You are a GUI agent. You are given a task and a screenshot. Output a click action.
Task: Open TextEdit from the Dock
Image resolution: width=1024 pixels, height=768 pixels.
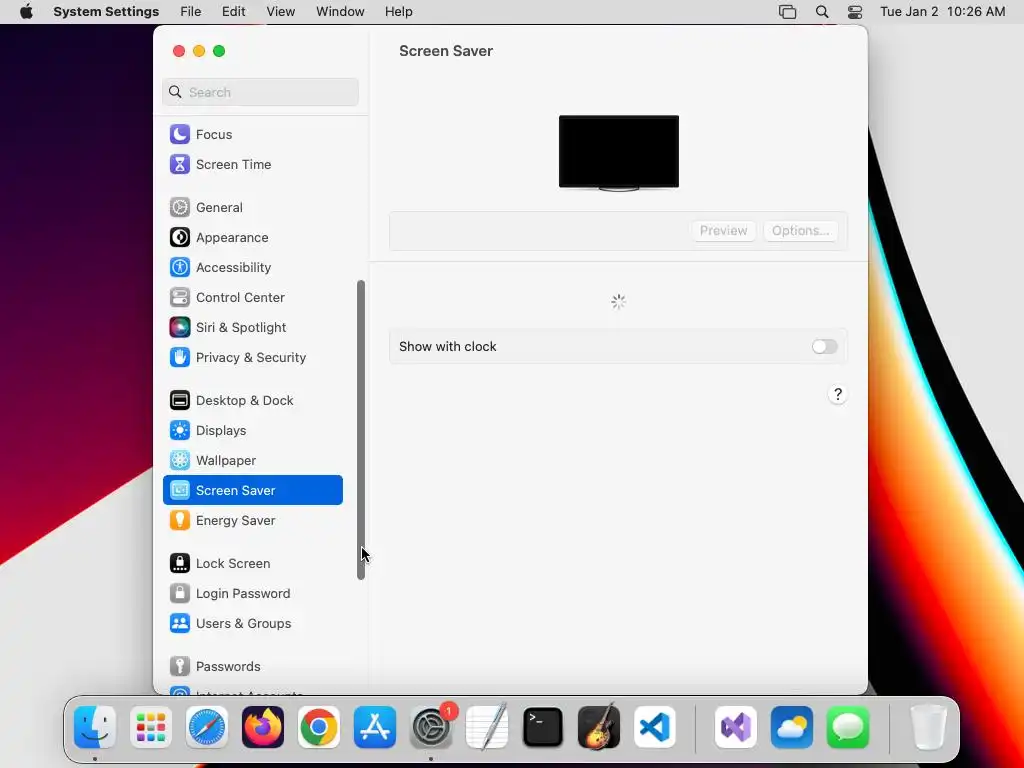coord(487,727)
